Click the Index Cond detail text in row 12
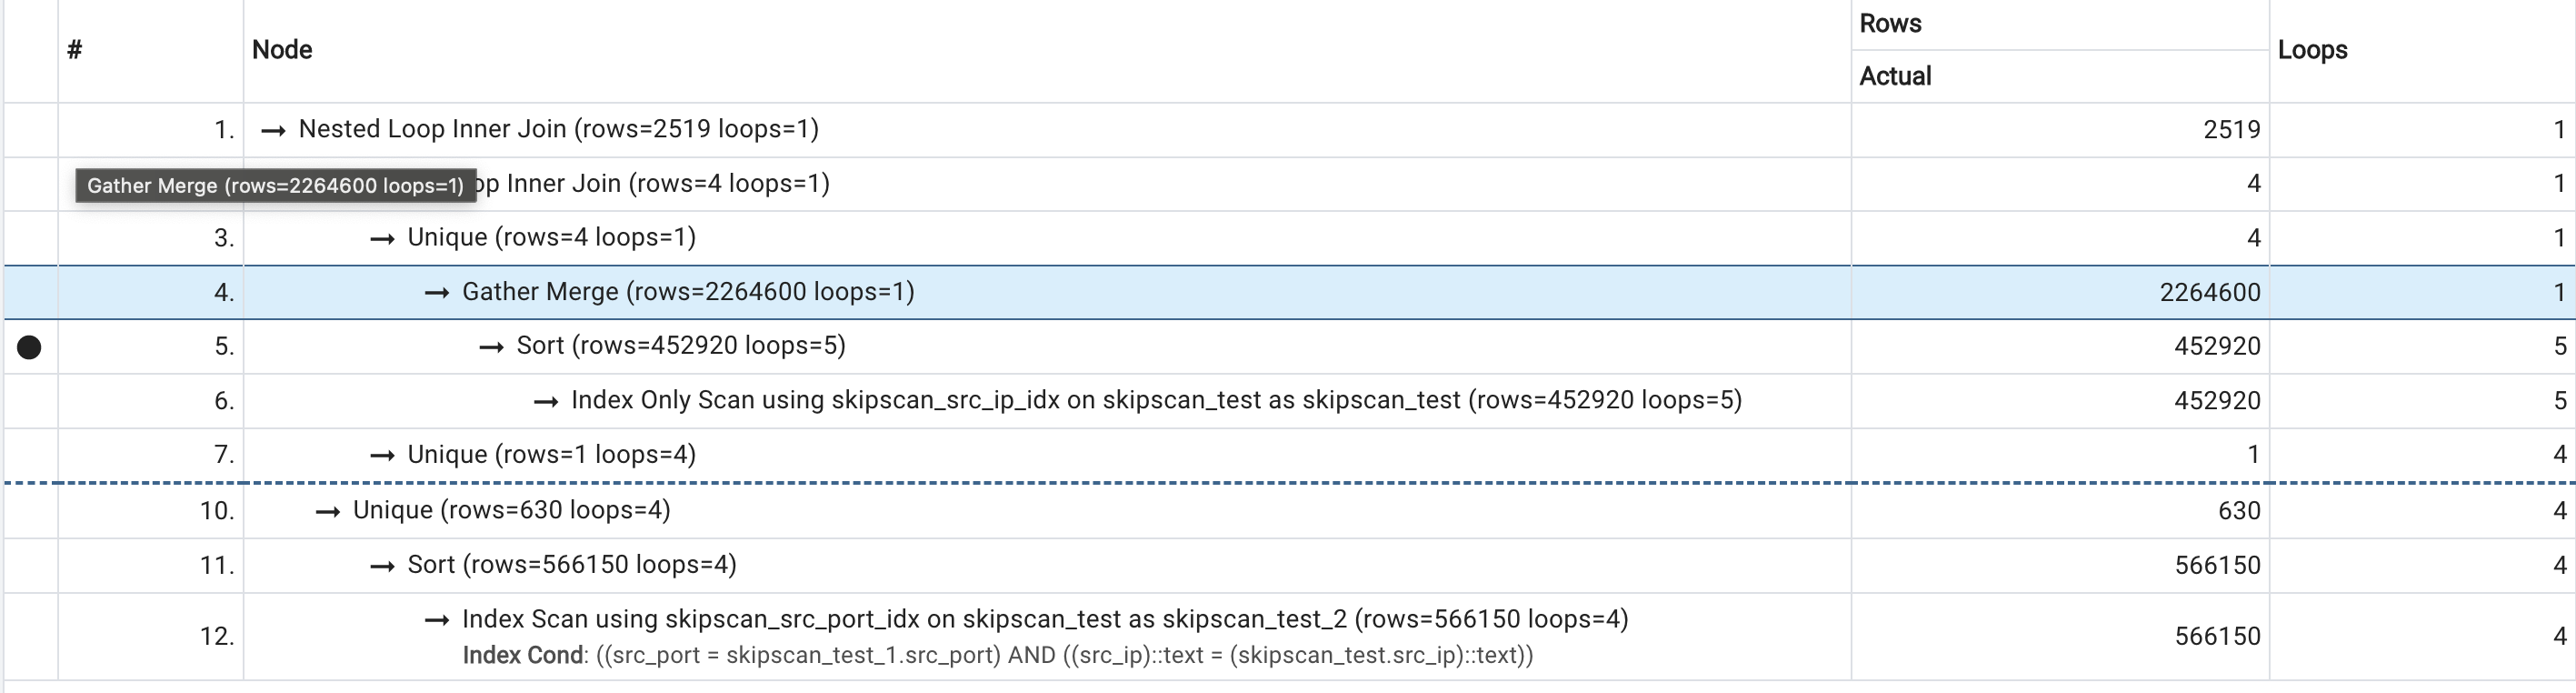This screenshot has height=693, width=2576. point(997,656)
